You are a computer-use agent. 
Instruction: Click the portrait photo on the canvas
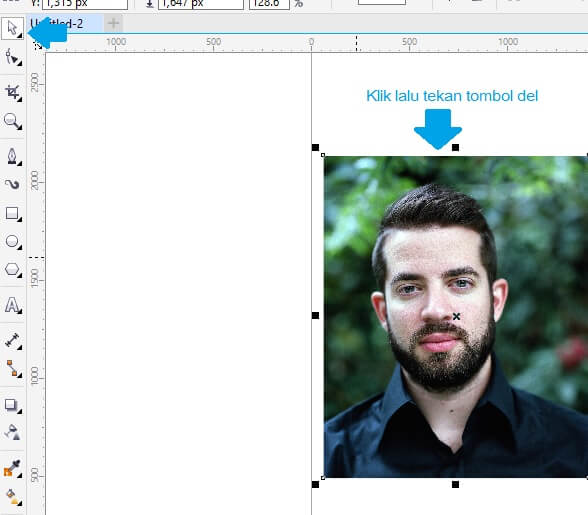click(x=456, y=317)
